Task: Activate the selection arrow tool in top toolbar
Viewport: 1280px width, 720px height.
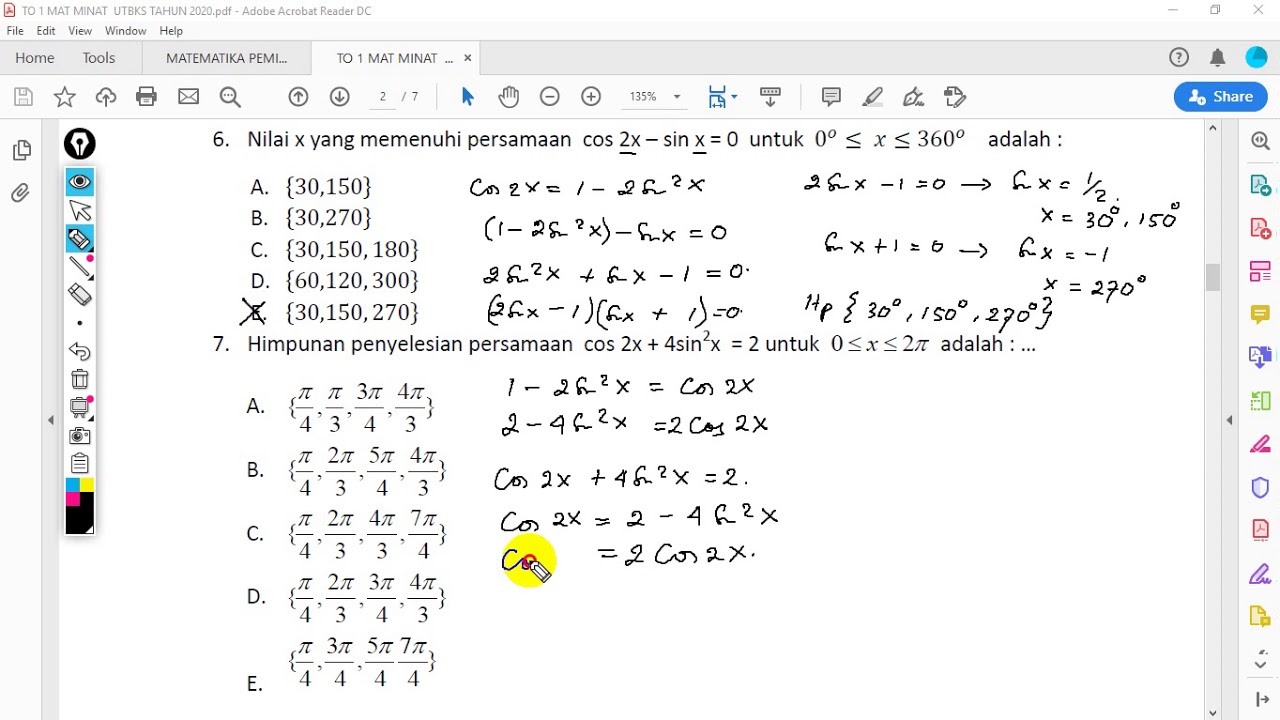Action: 468,97
